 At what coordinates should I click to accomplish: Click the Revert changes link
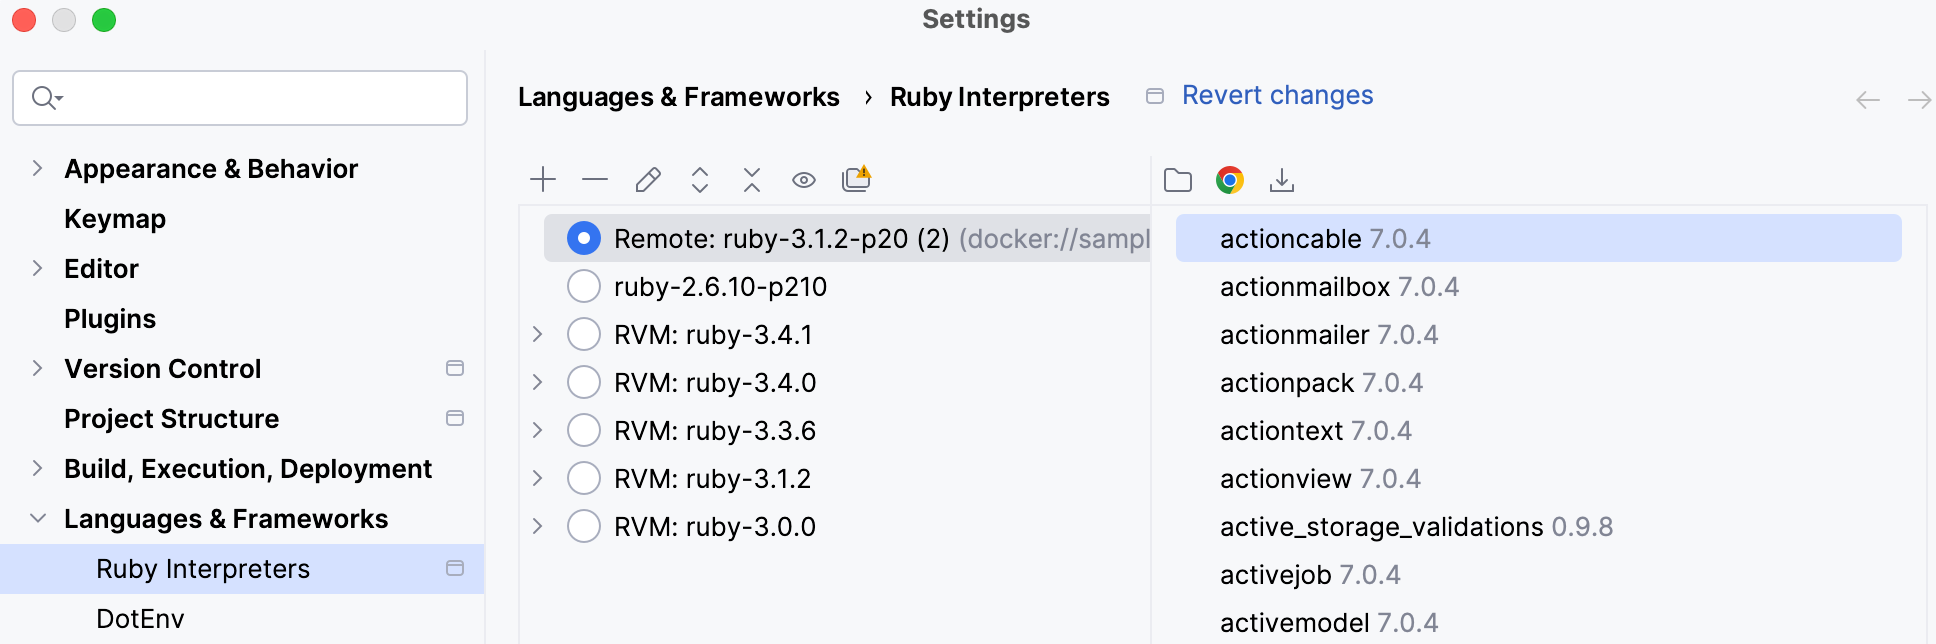click(x=1277, y=95)
